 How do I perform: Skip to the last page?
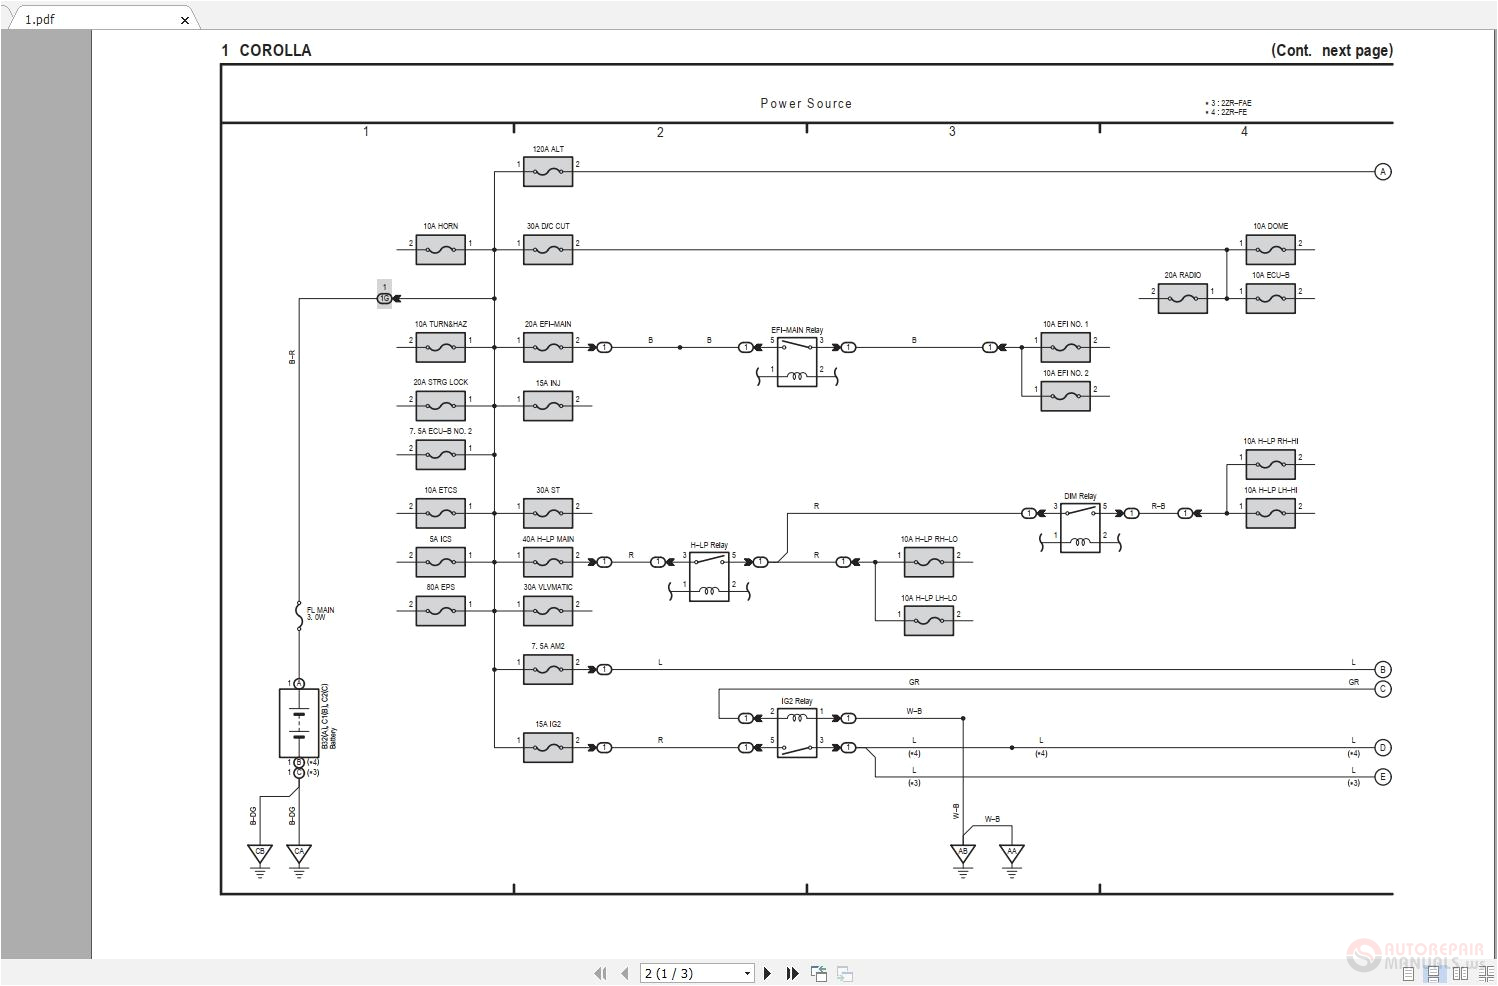[792, 973]
